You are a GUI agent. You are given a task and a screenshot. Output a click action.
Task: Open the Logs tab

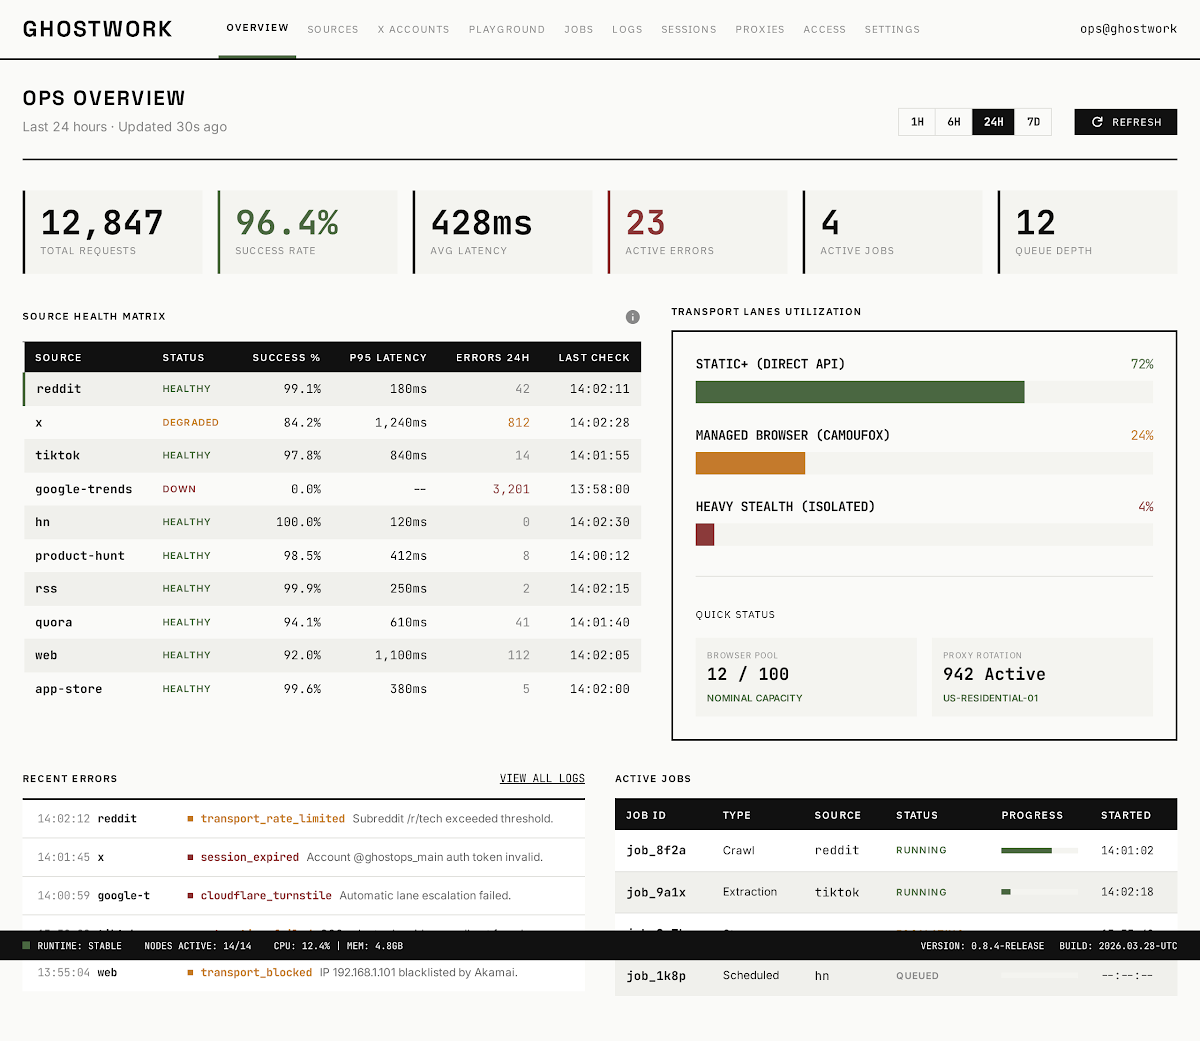627,30
